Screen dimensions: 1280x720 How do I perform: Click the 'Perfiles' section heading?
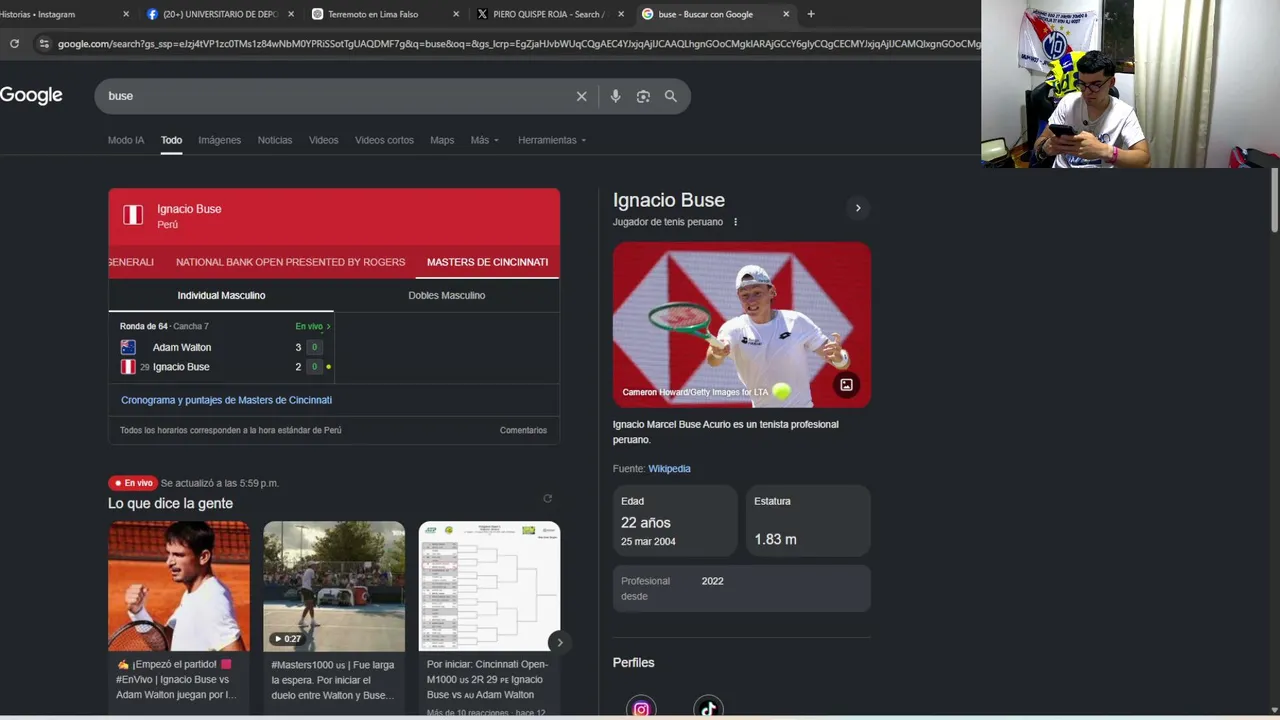[634, 662]
